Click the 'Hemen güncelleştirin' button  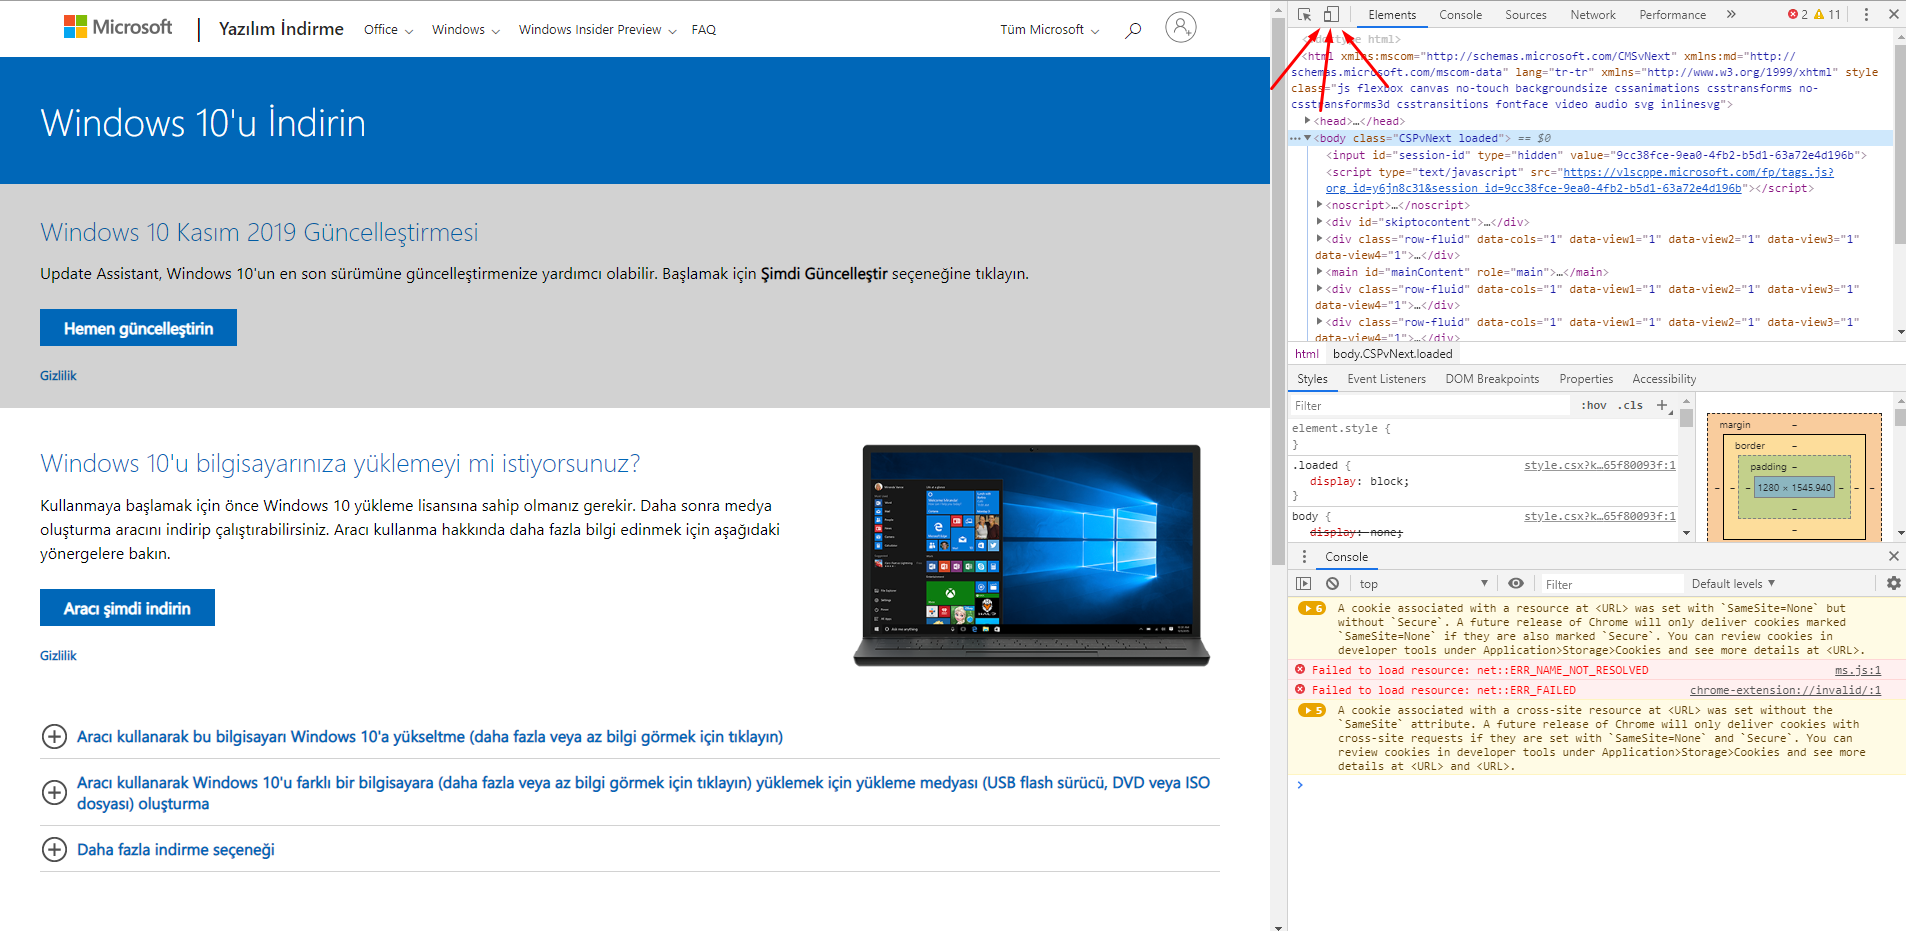coord(138,328)
